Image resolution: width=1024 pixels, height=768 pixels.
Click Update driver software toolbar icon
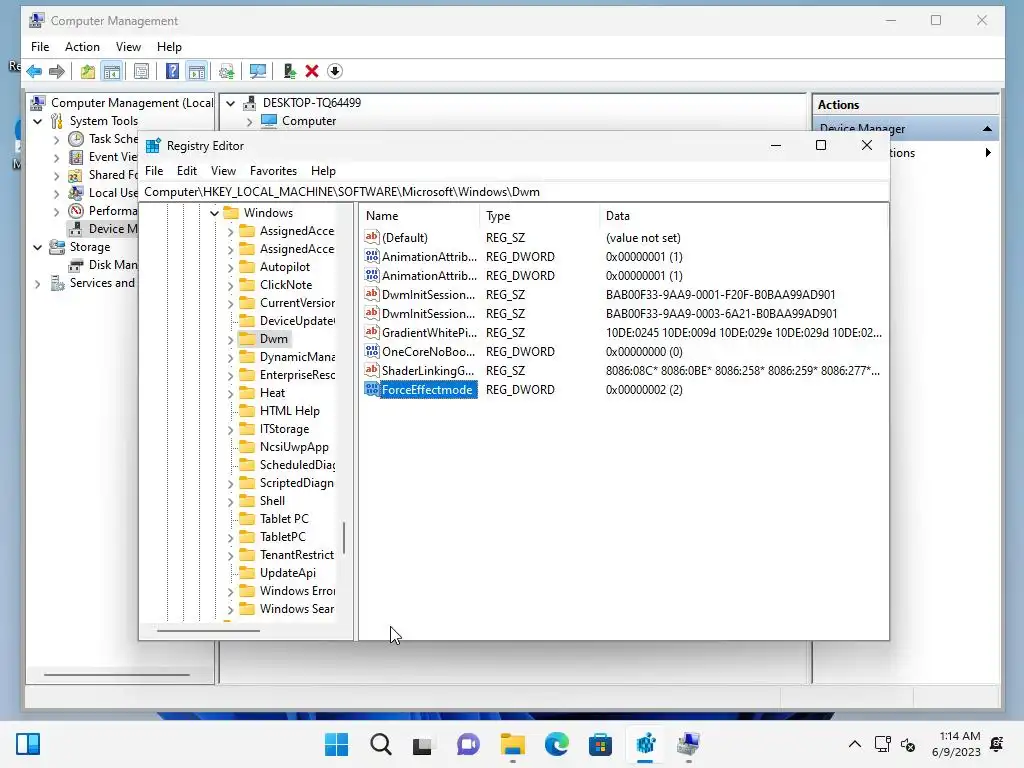tap(227, 71)
